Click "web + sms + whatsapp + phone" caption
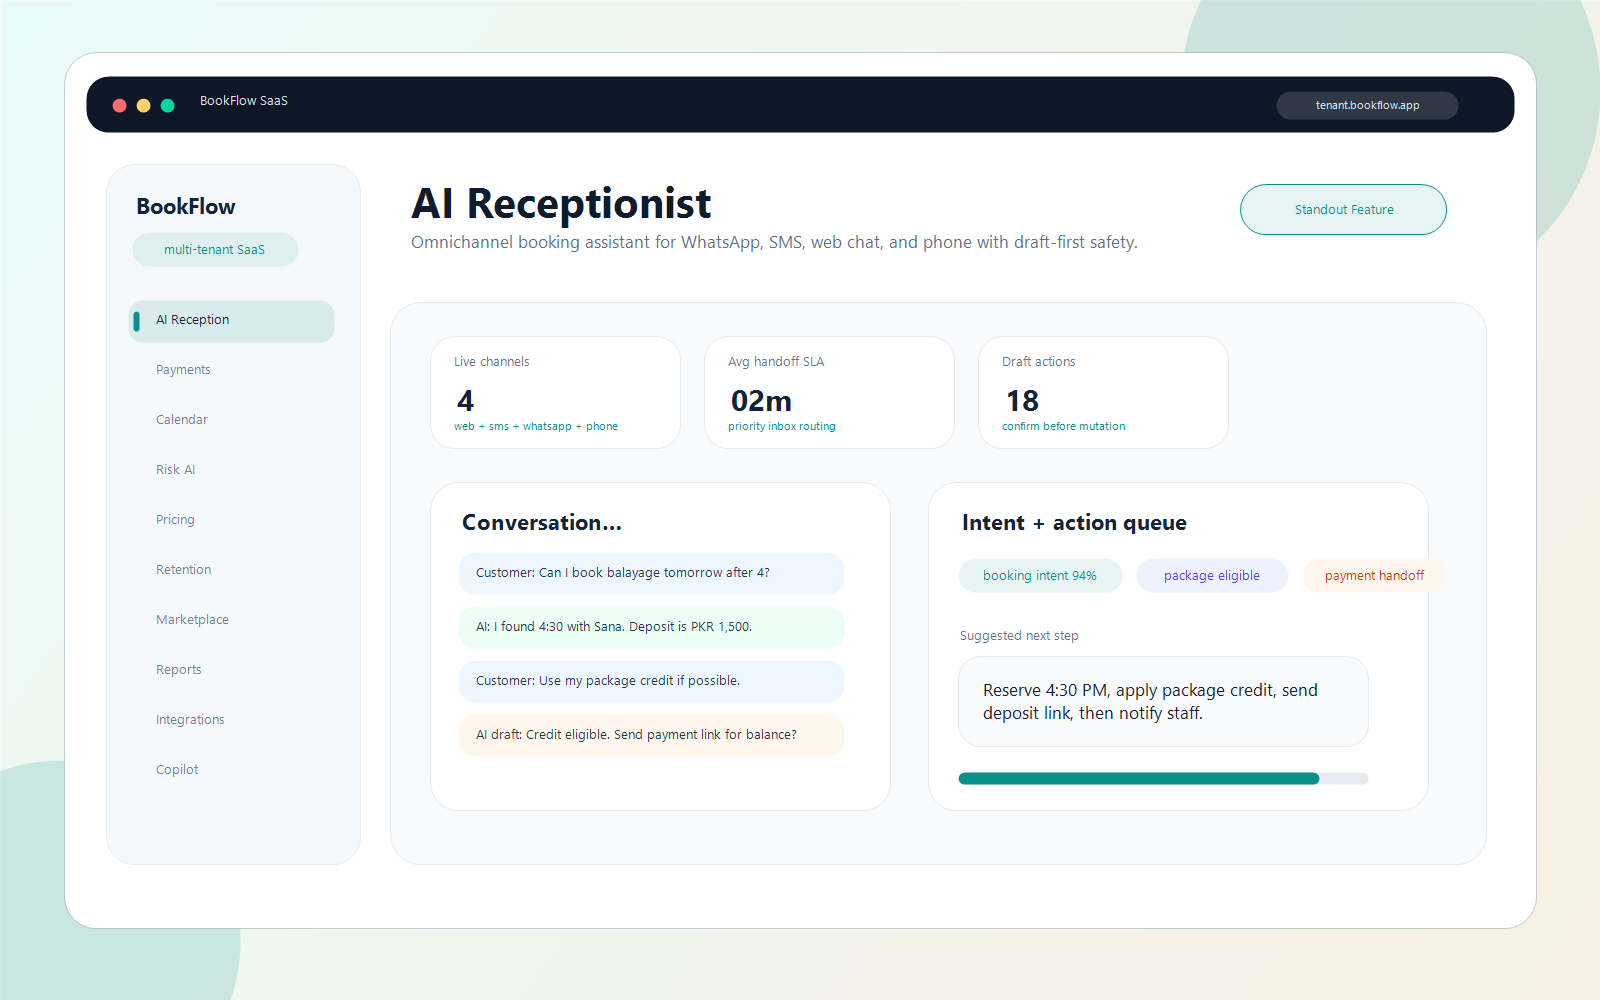 click(536, 427)
